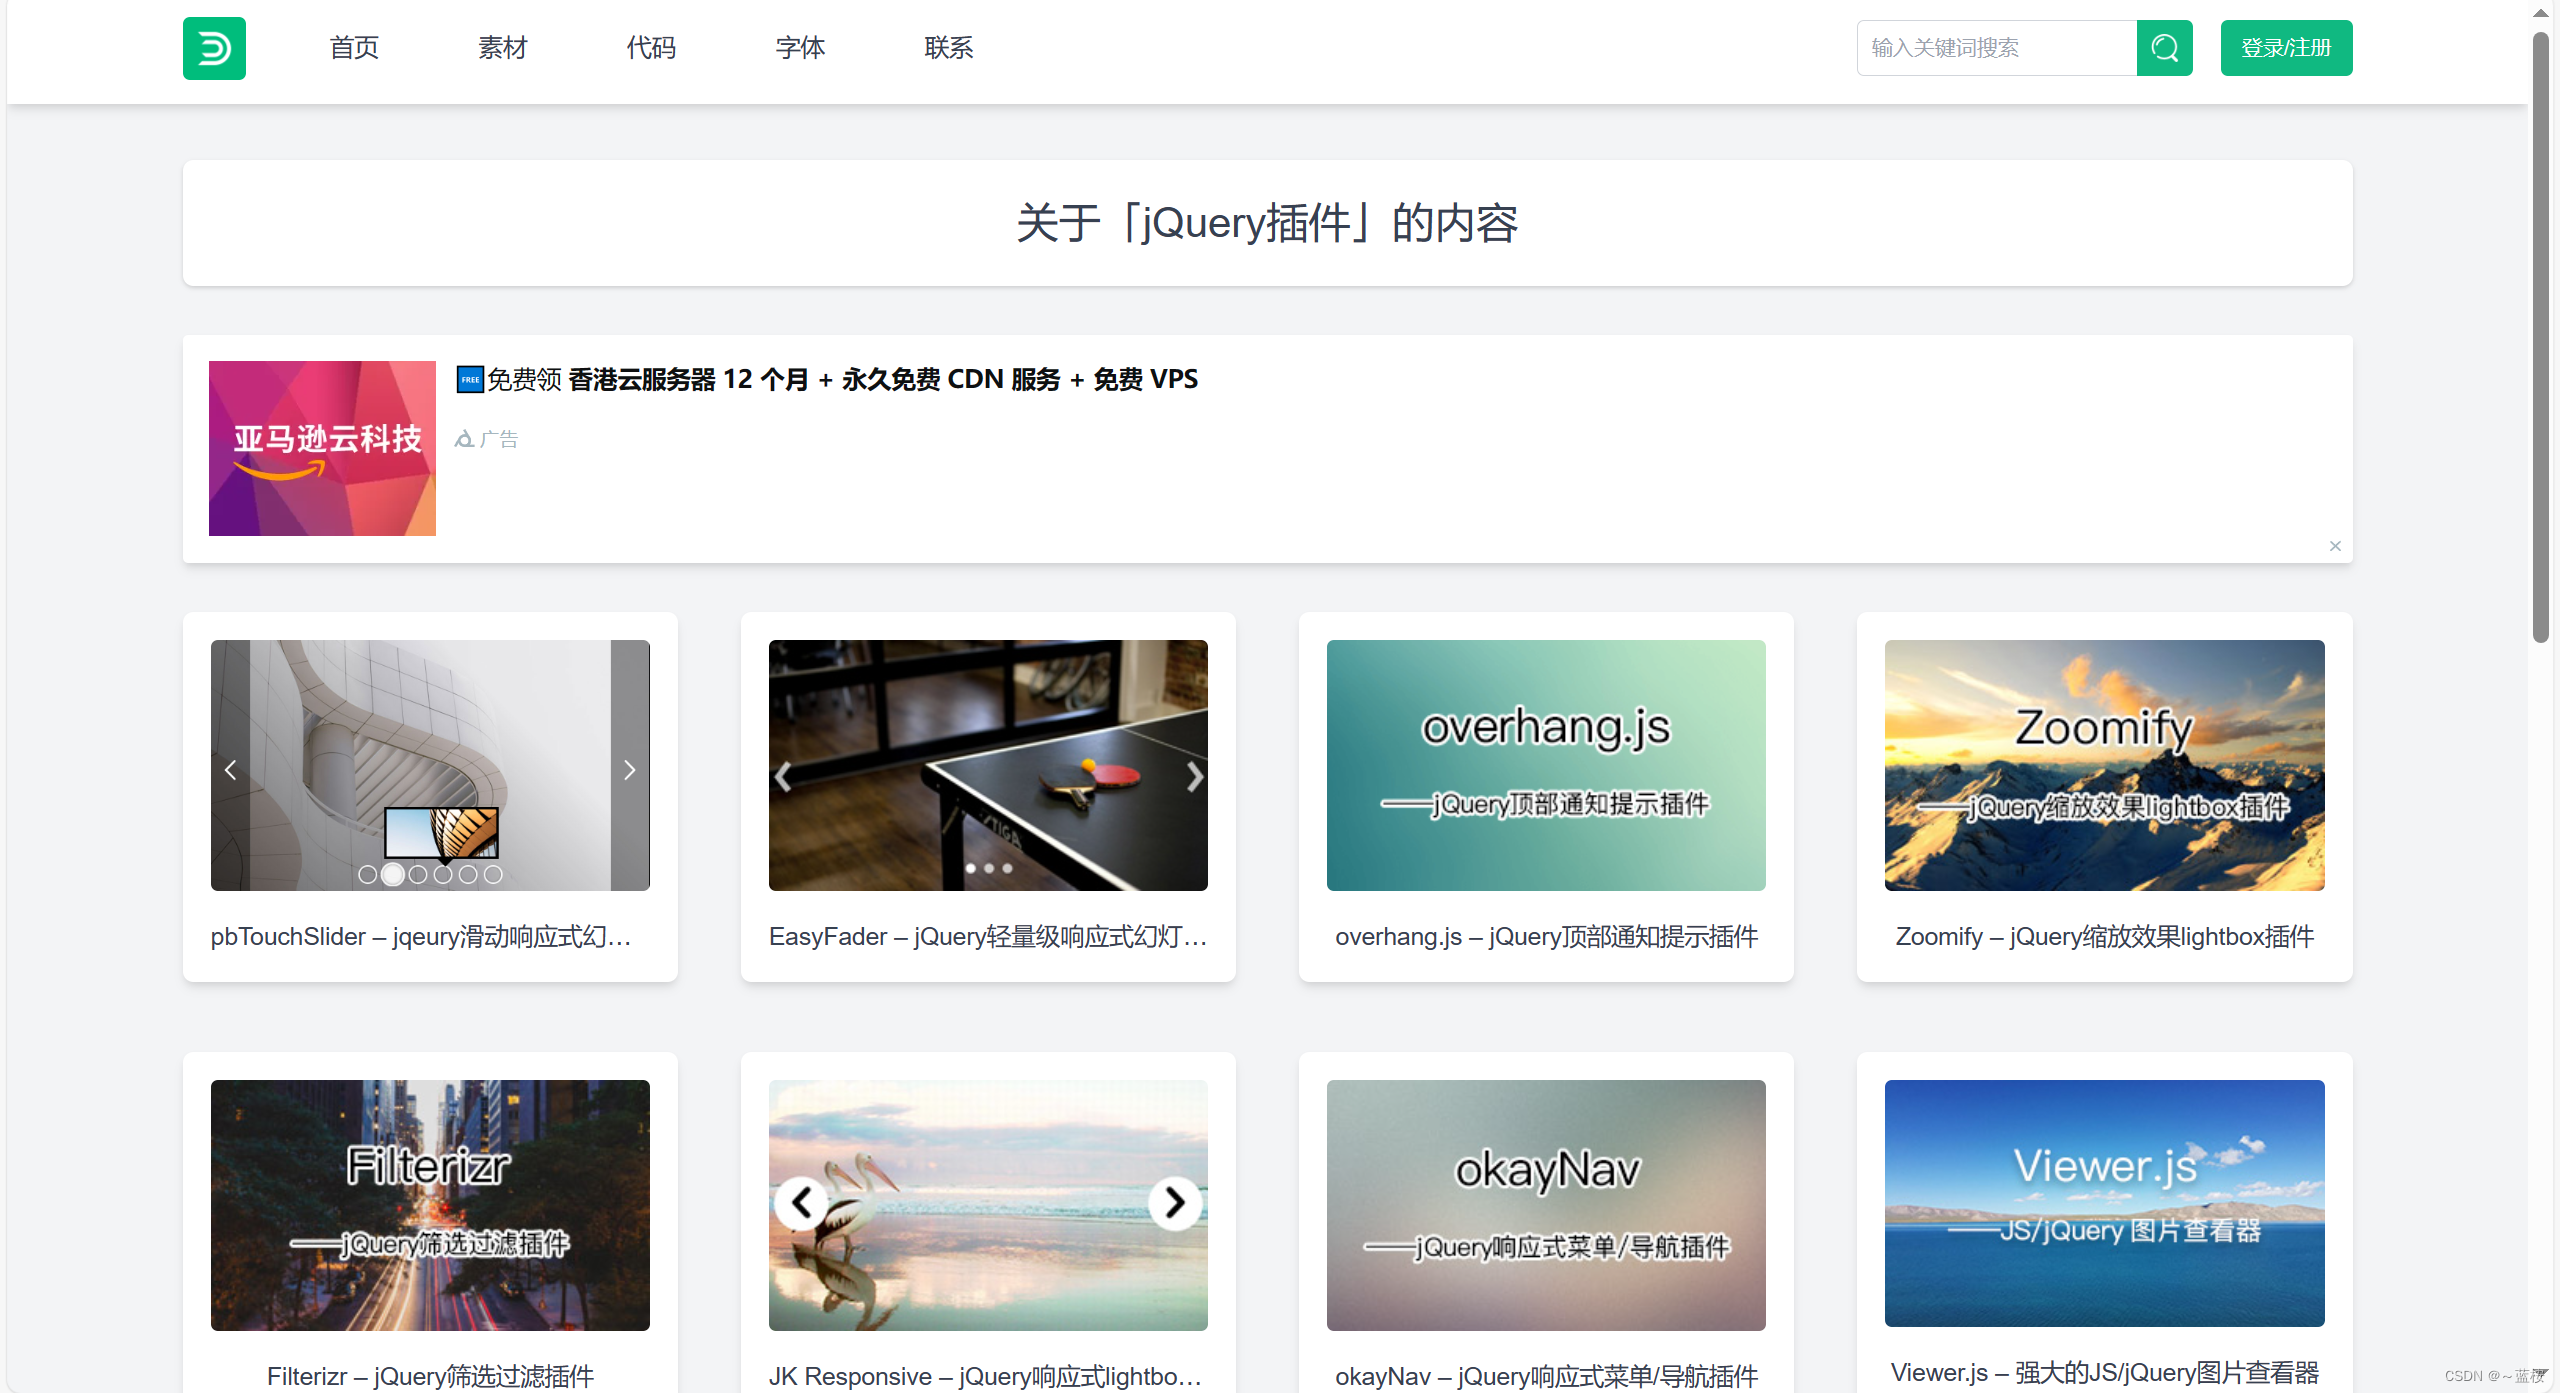Select the first pagination dot on EasyFader image
This screenshot has height=1393, width=2560.
[971, 868]
